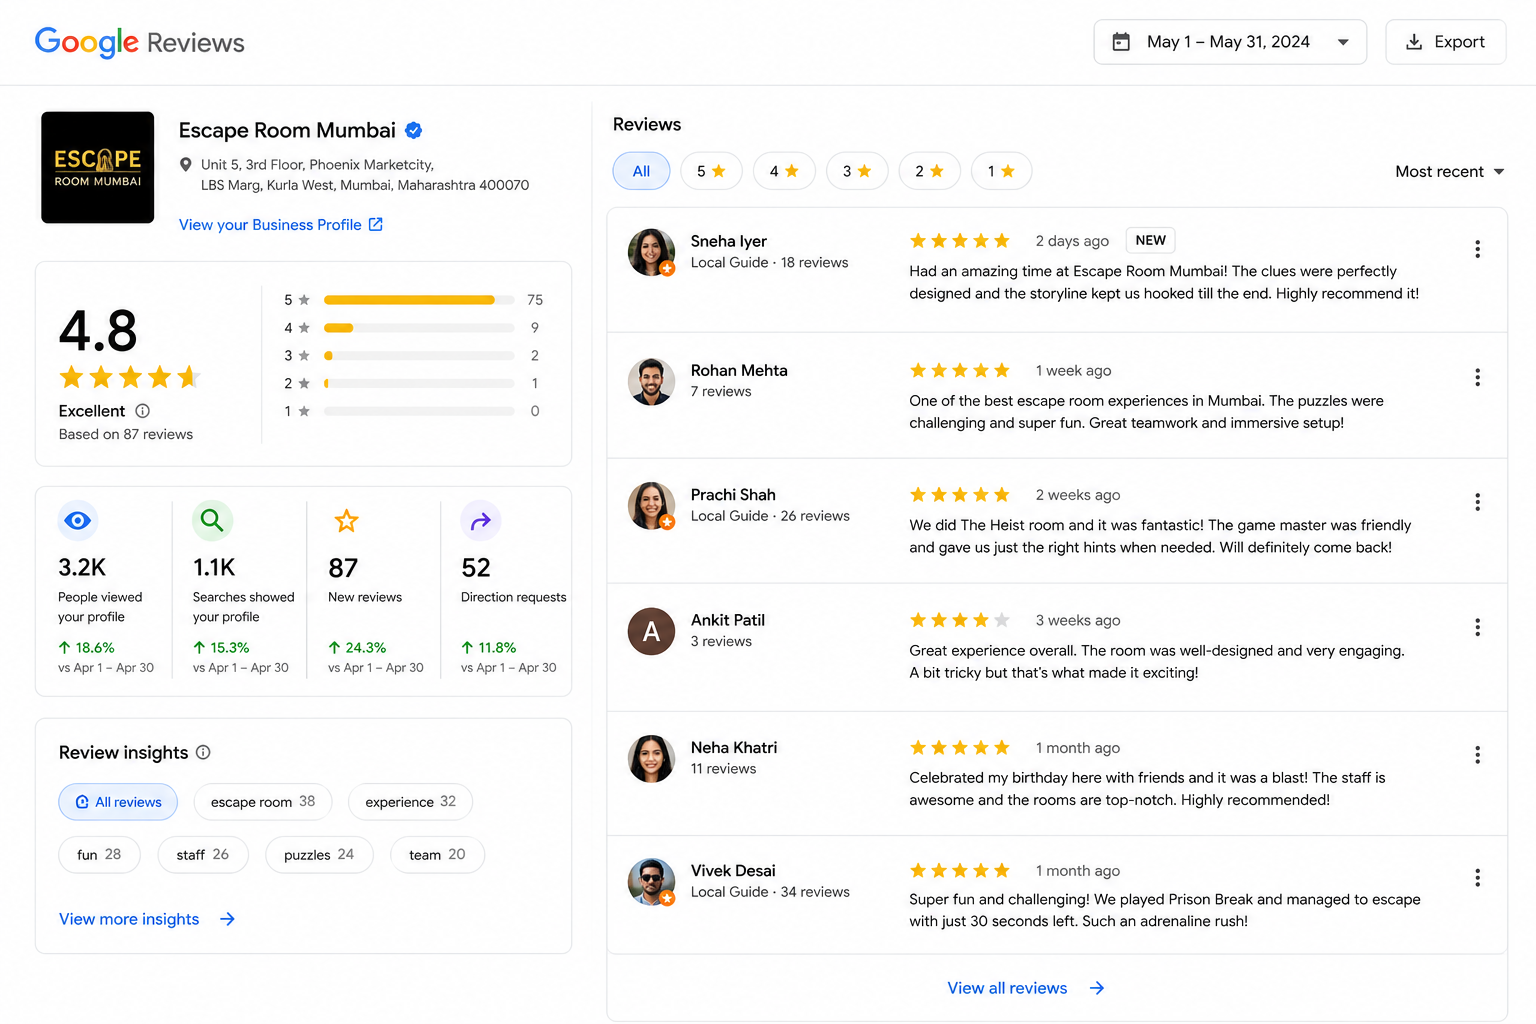Screen dimensions: 1536x1024
Task: Click the calendar icon in the date selector
Action: (1121, 42)
